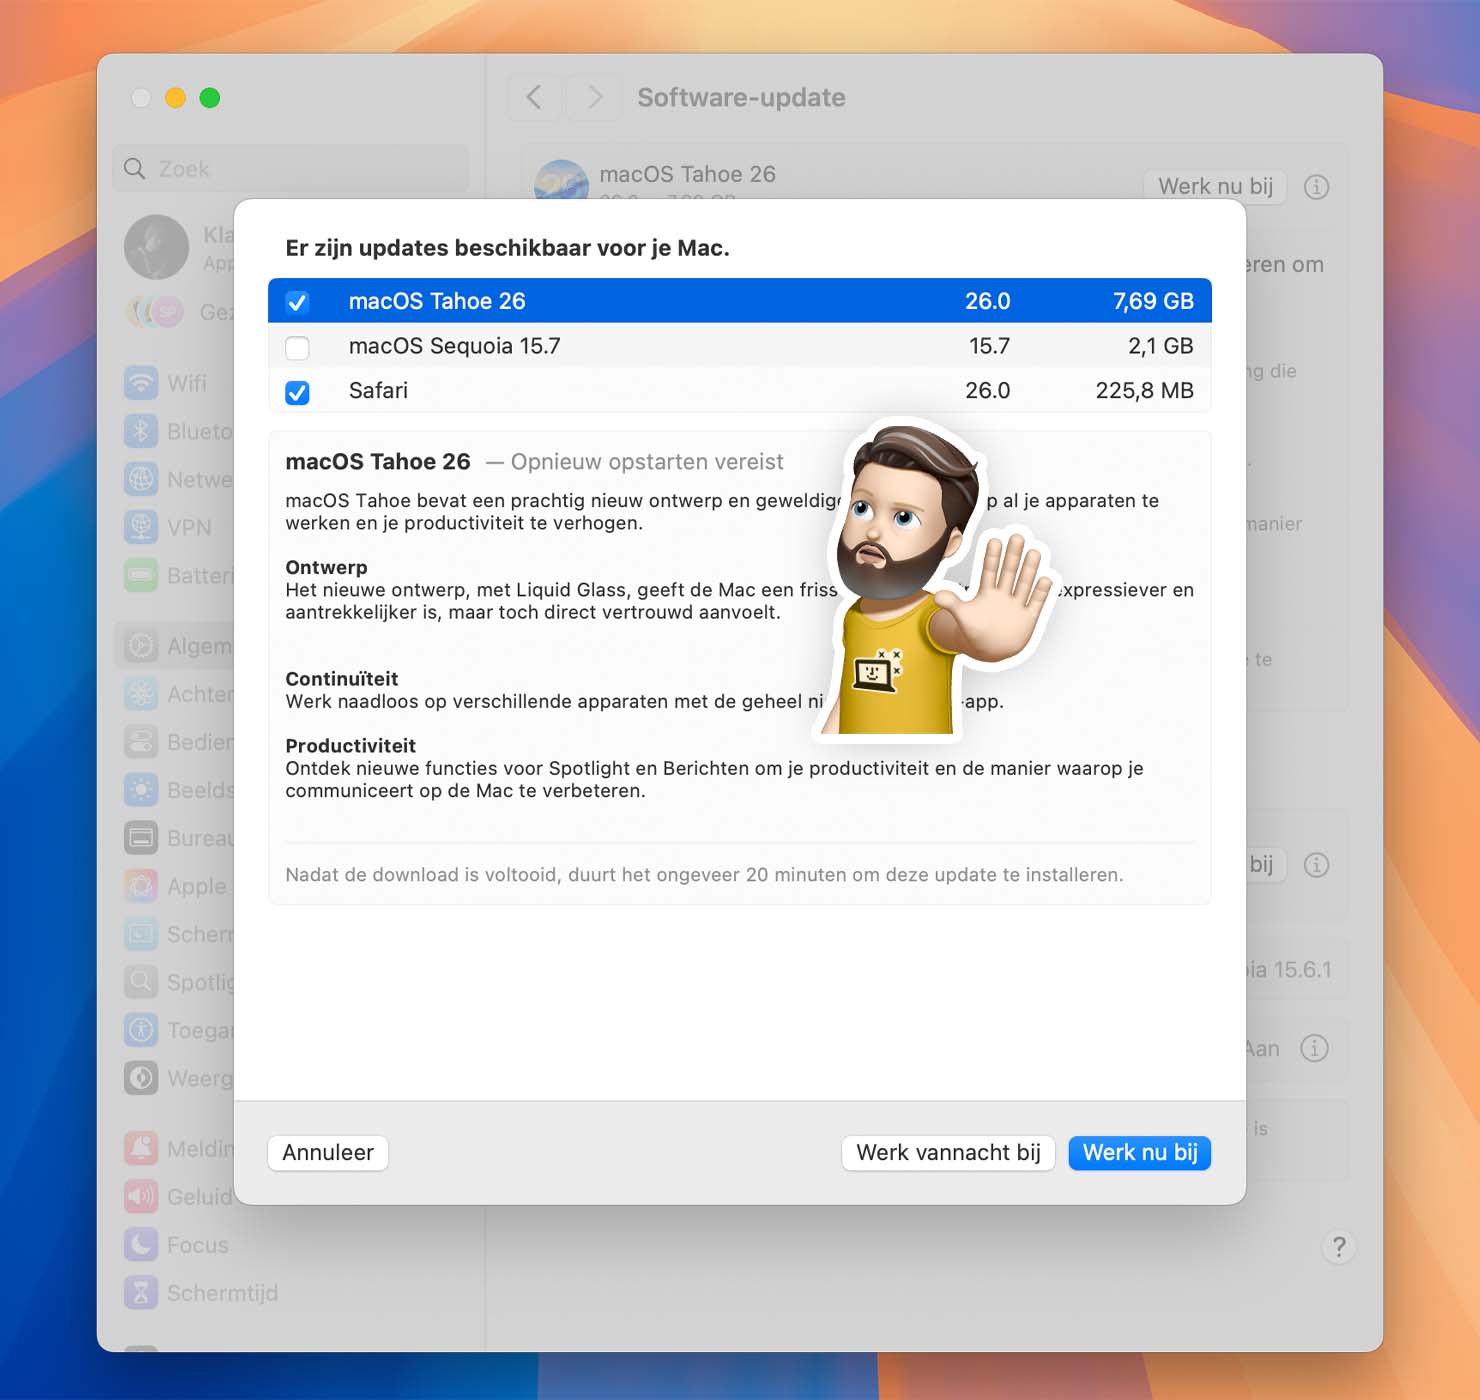
Task: Go back with the left chevron button
Action: coord(534,97)
